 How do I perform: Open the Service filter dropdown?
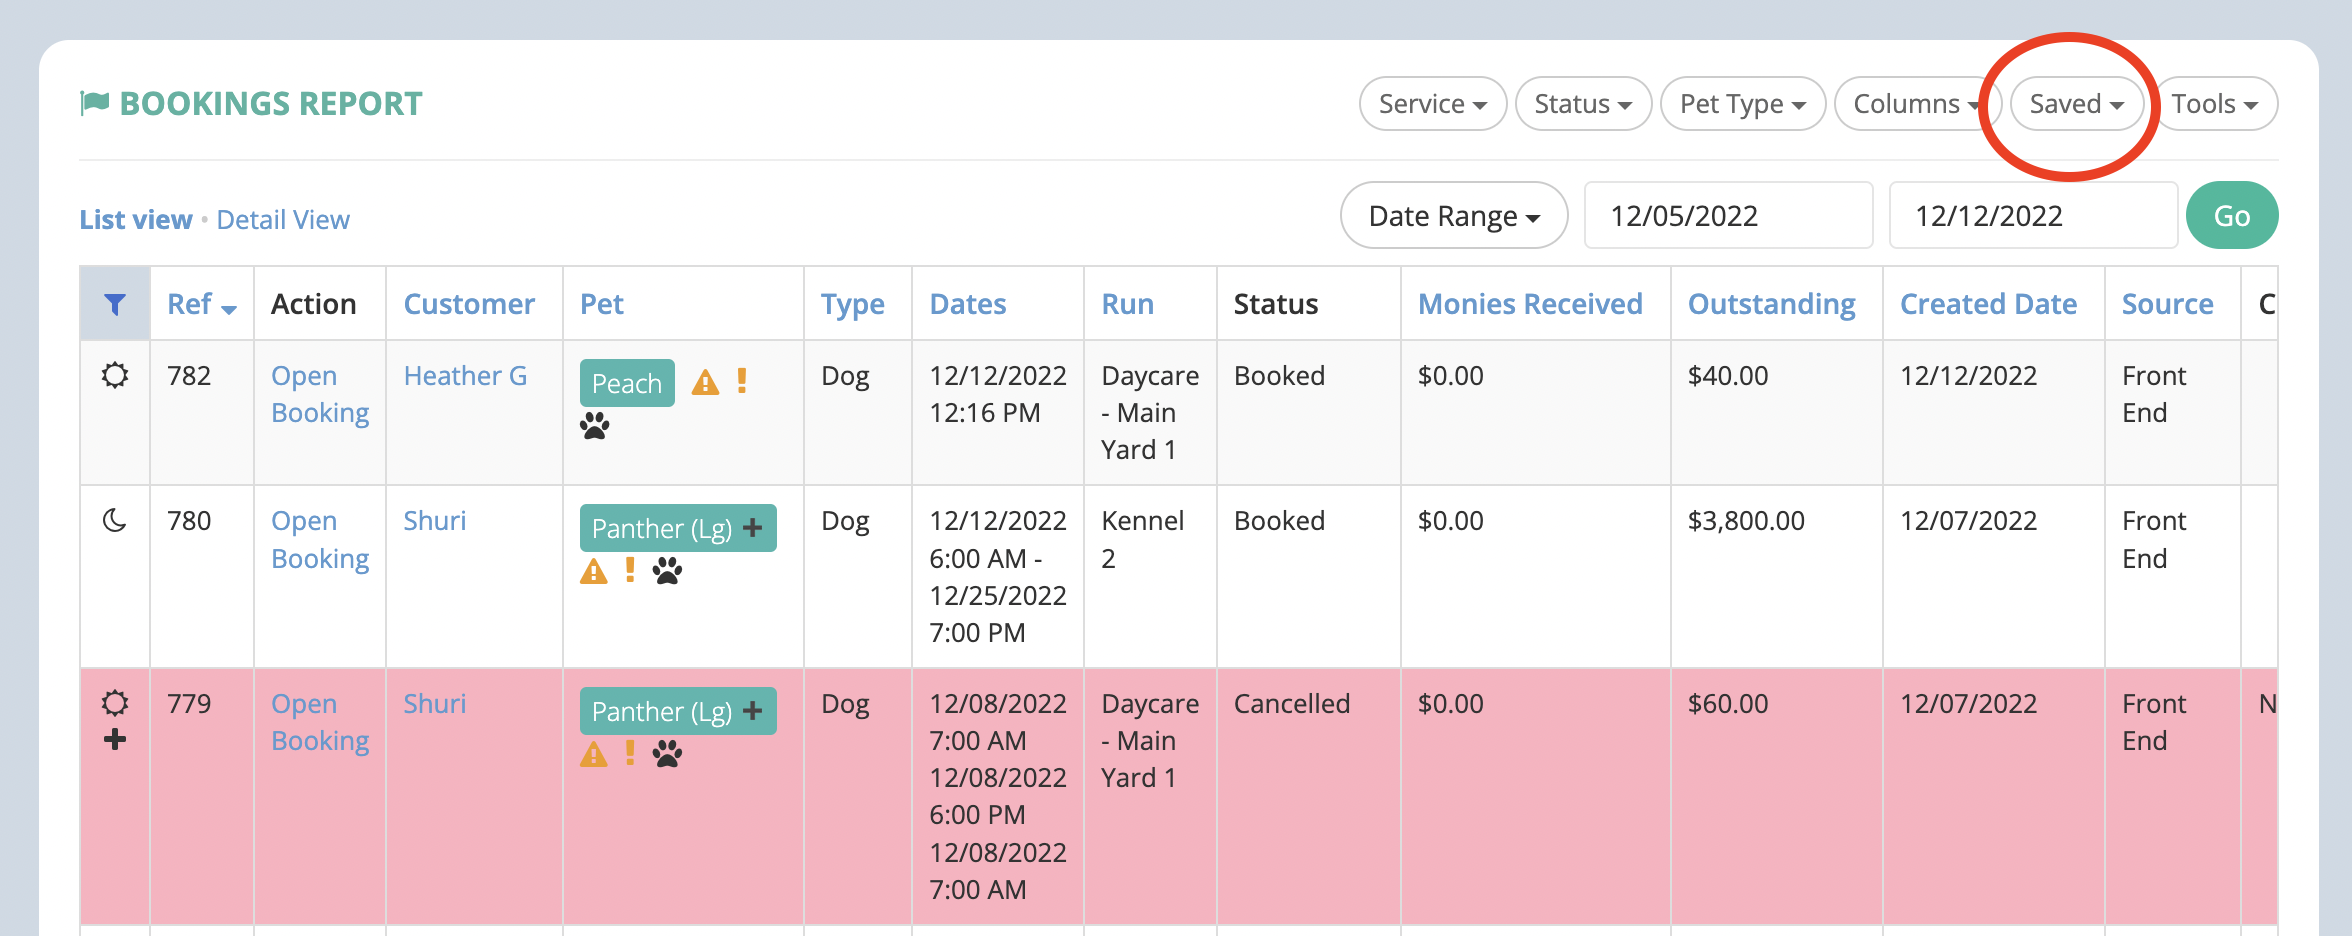(x=1433, y=104)
